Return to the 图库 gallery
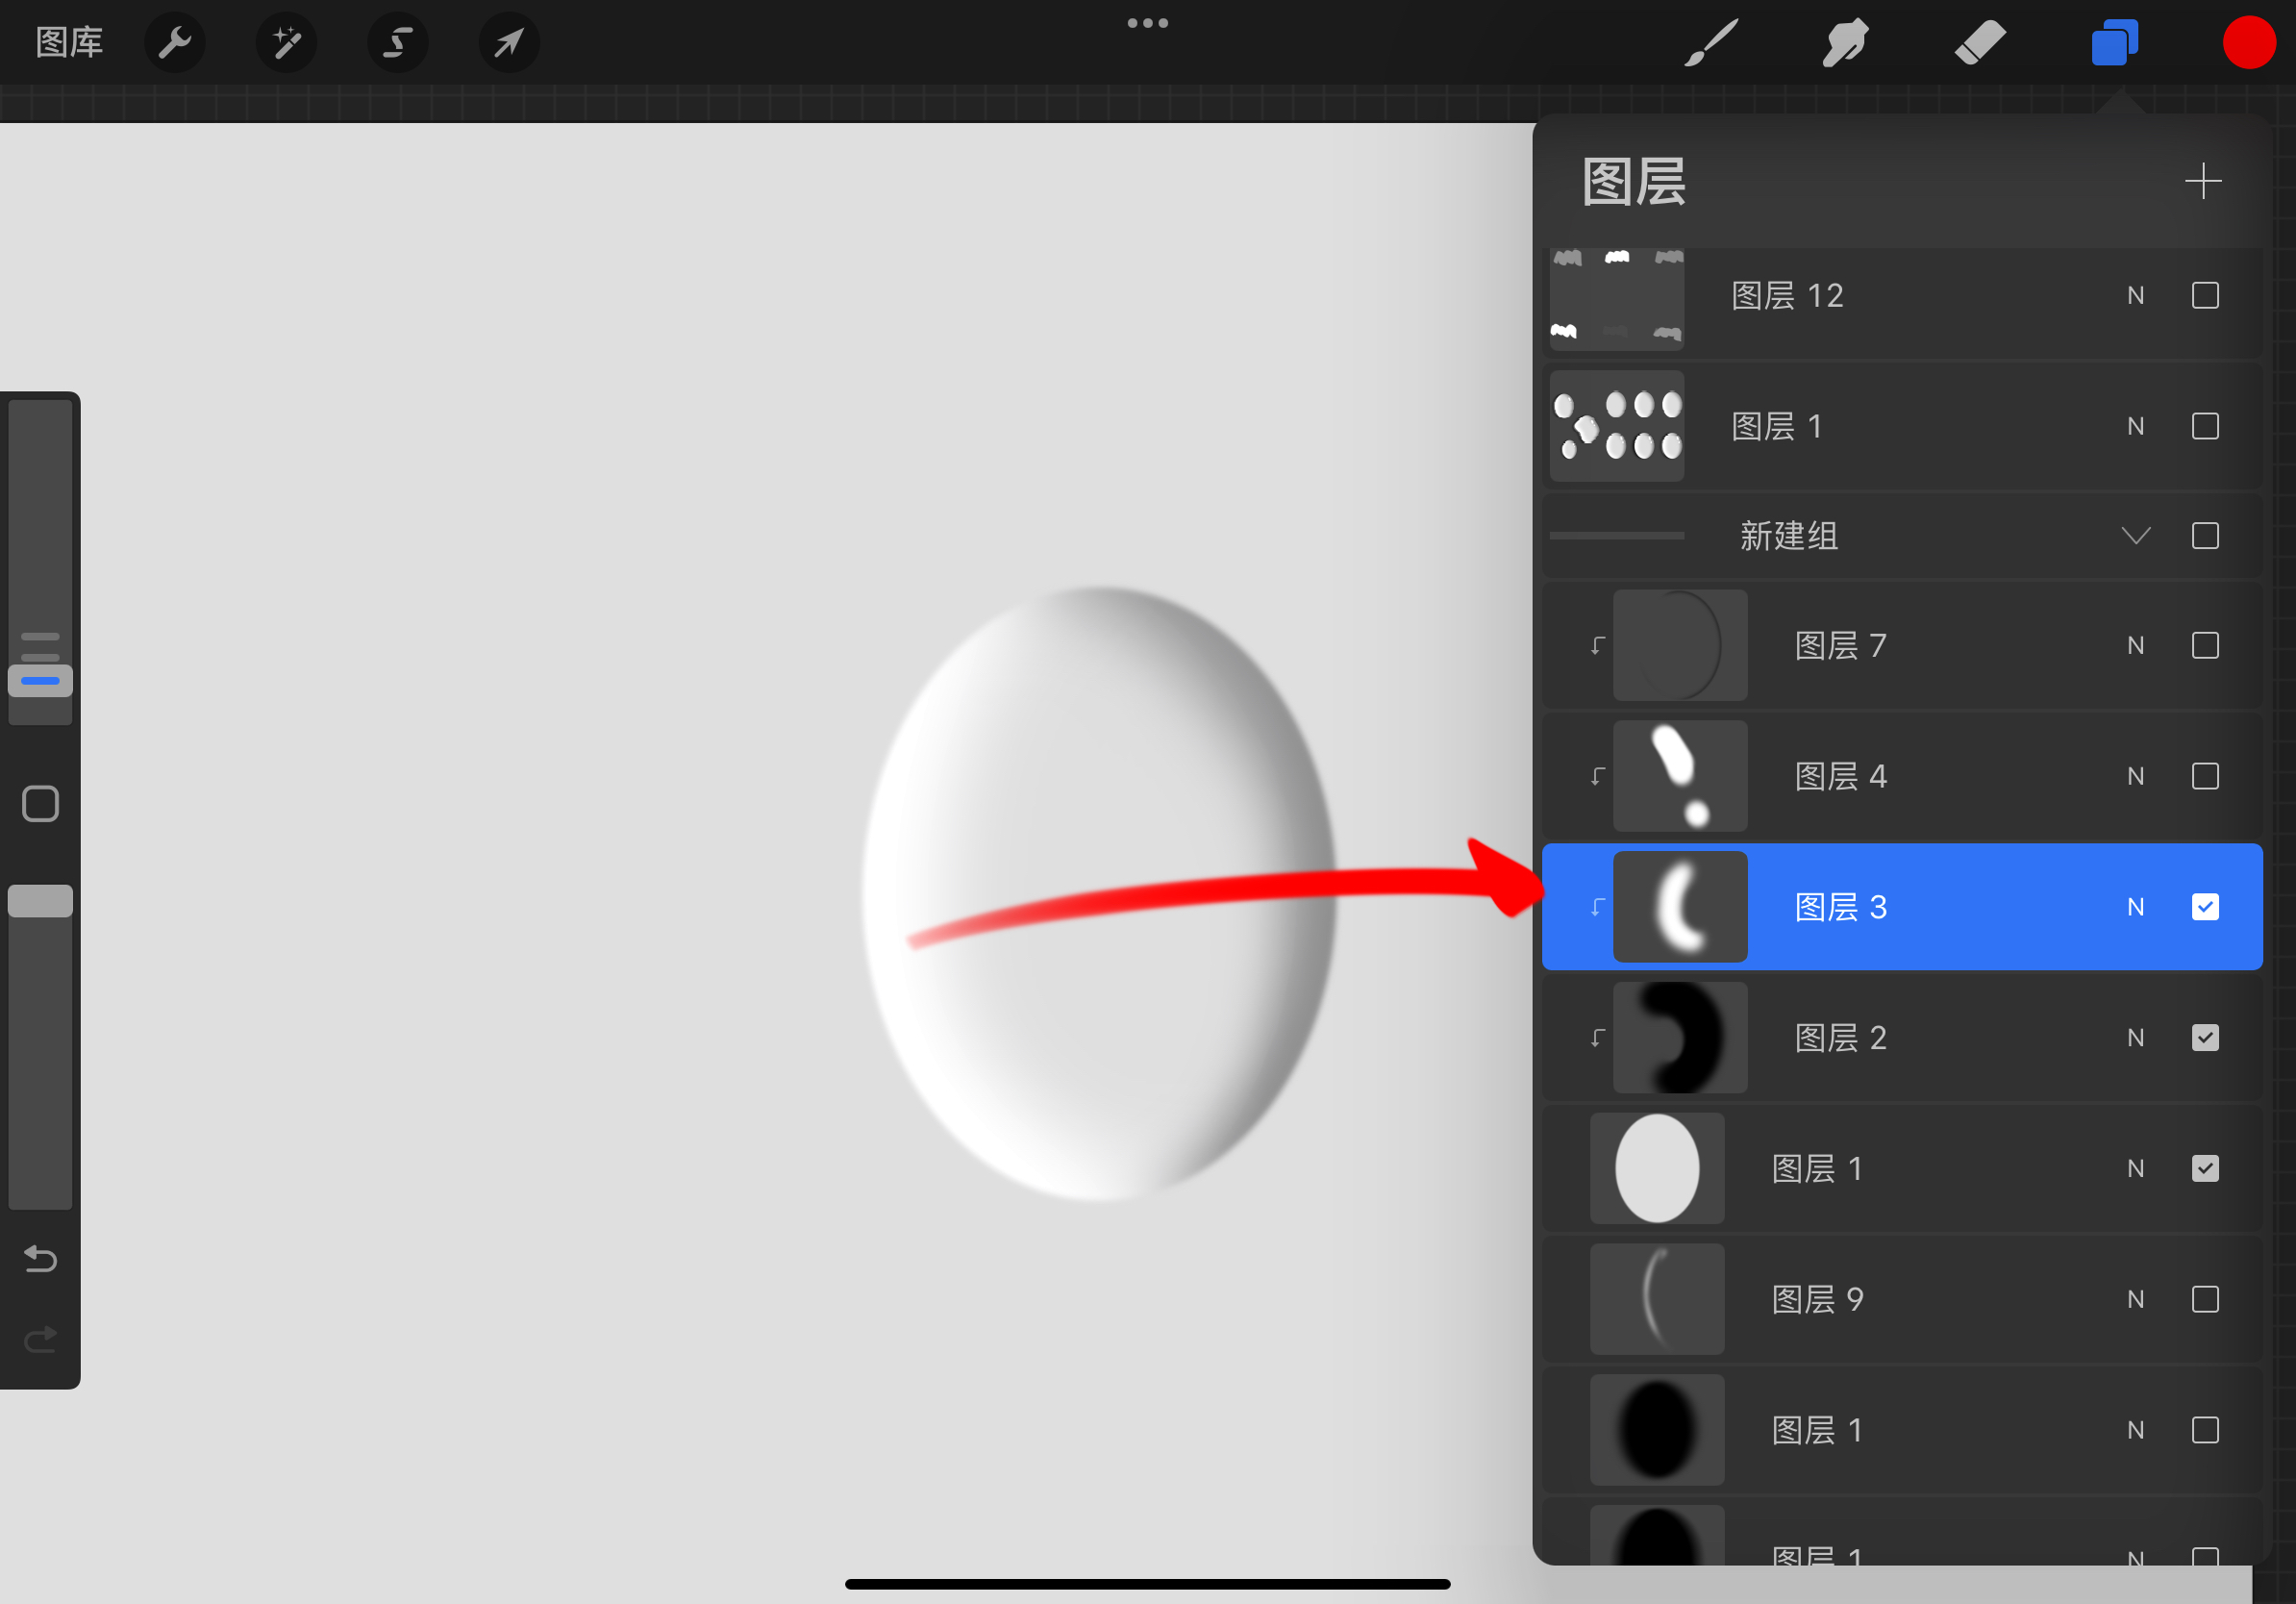Image resolution: width=2296 pixels, height=1604 pixels. [x=68, y=42]
